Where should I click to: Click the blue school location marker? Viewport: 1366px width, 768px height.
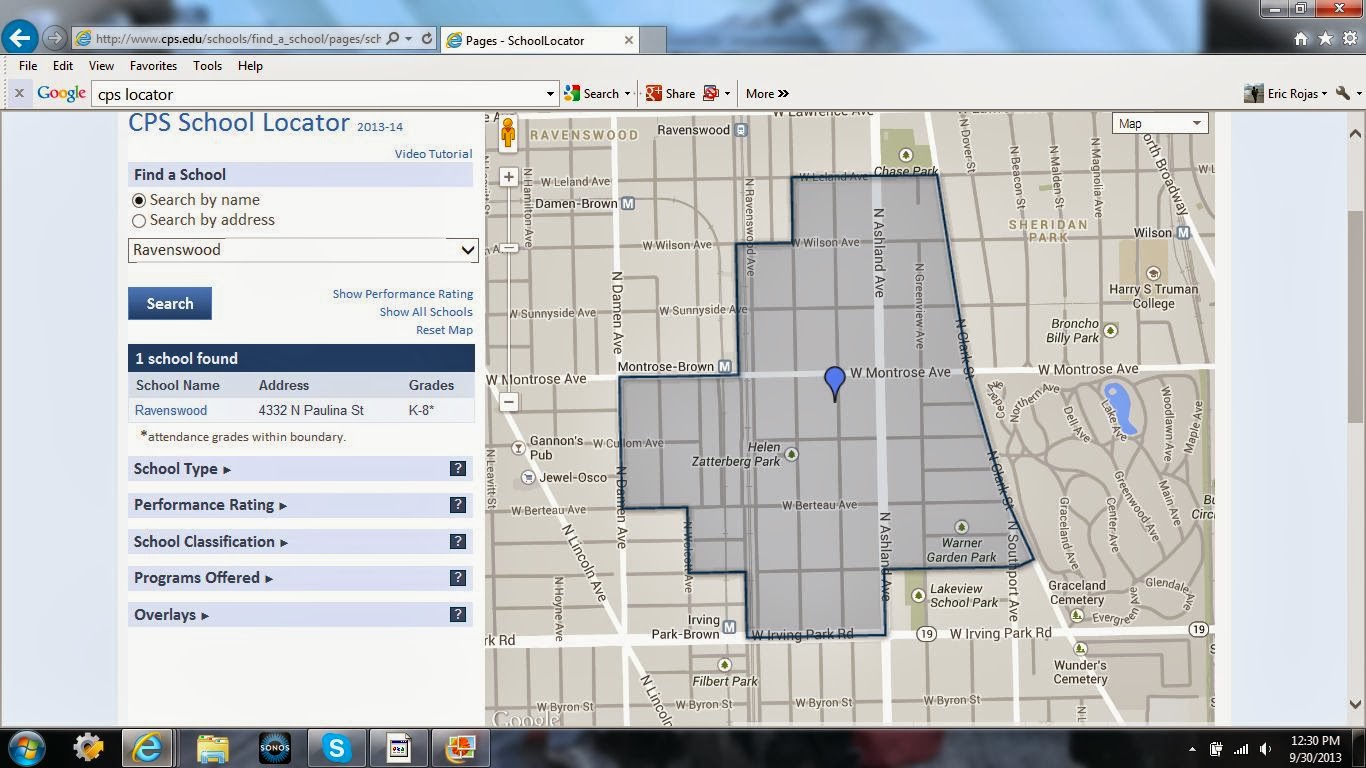(835, 383)
